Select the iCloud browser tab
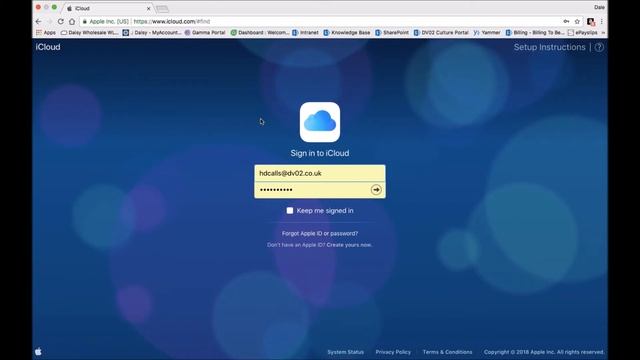 [108, 8]
